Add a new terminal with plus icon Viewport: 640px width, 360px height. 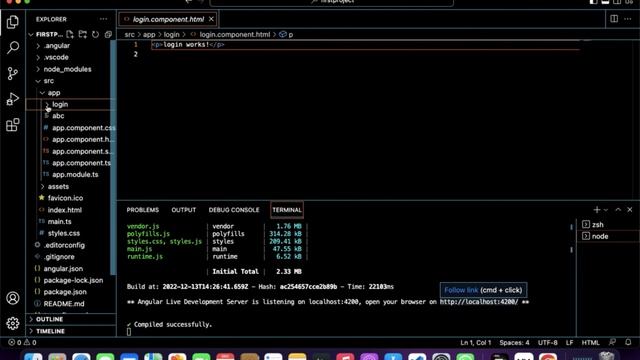pyautogui.click(x=597, y=210)
